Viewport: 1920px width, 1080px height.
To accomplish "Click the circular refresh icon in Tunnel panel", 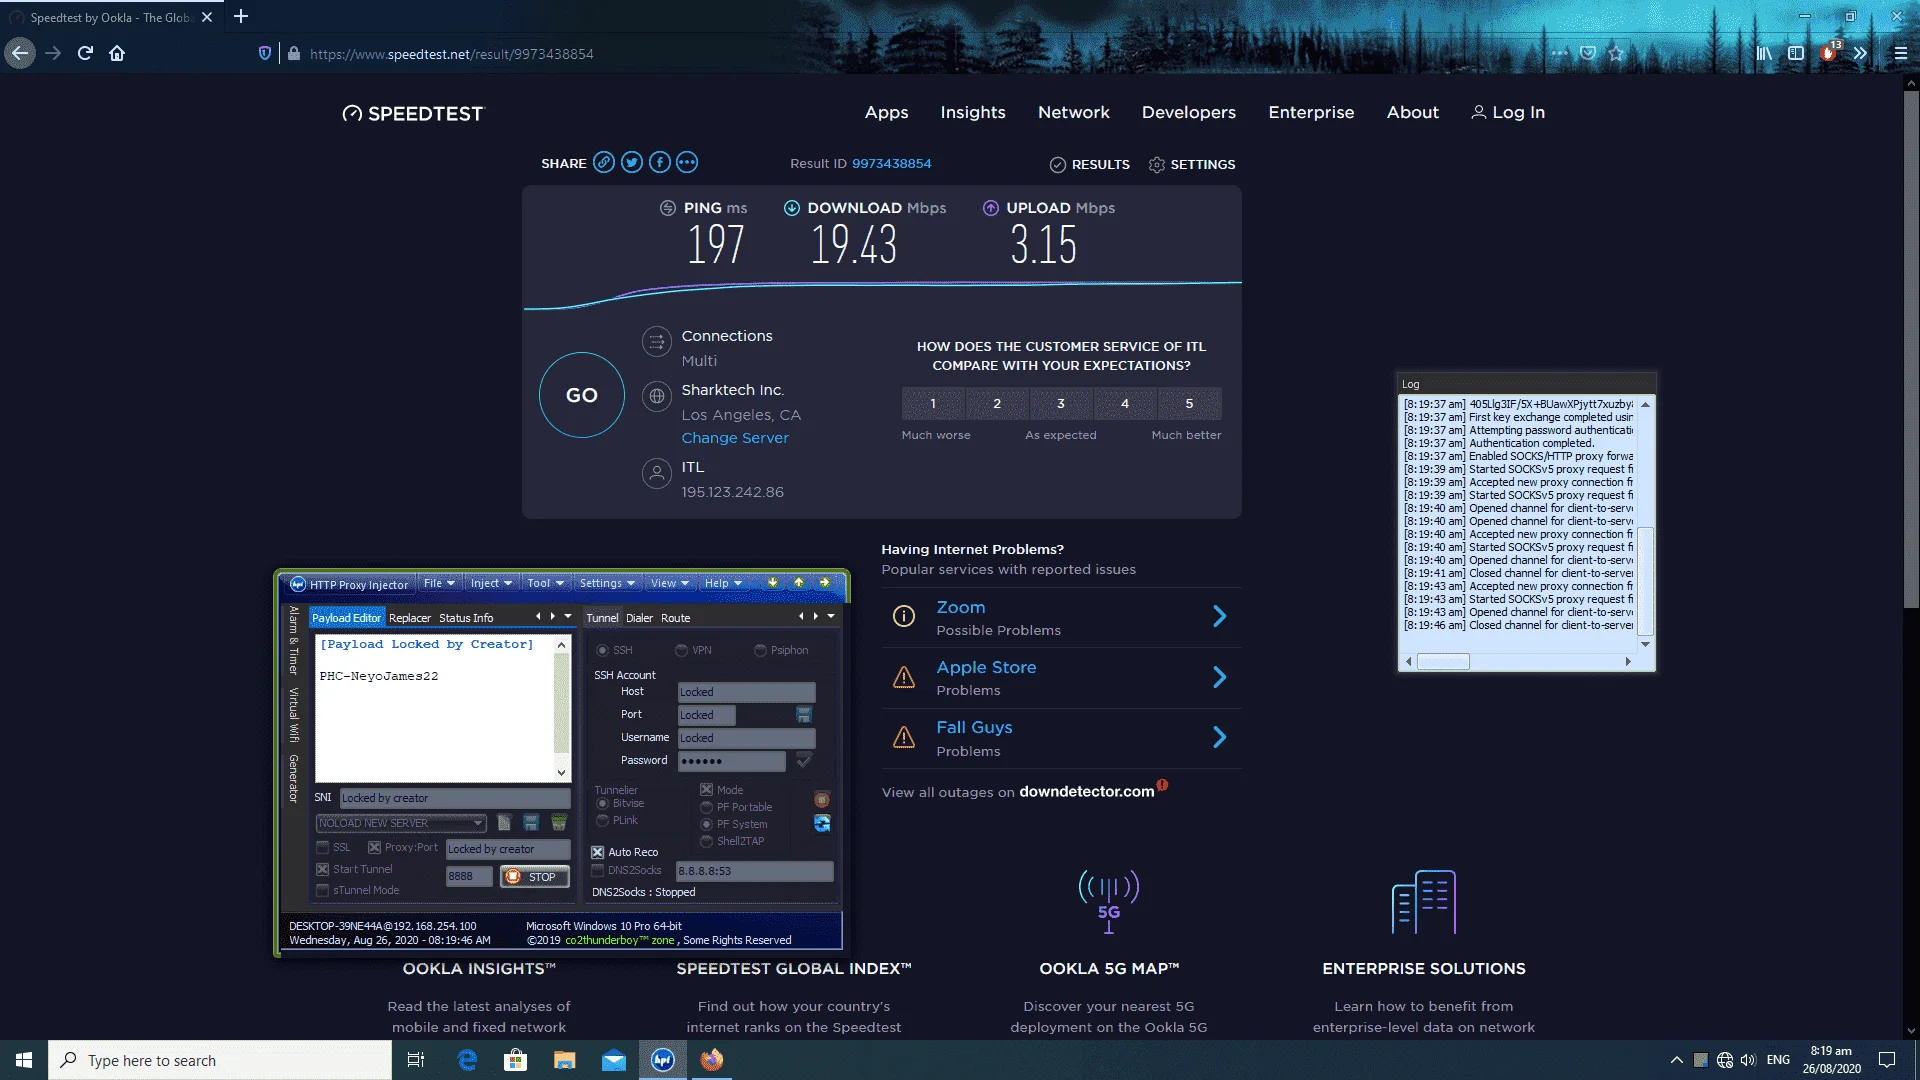I will click(x=822, y=823).
